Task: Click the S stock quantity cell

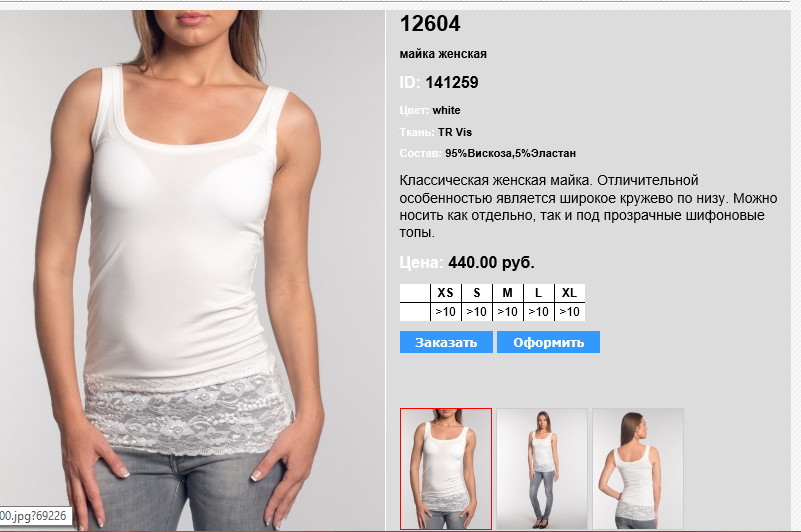Action: tap(477, 312)
